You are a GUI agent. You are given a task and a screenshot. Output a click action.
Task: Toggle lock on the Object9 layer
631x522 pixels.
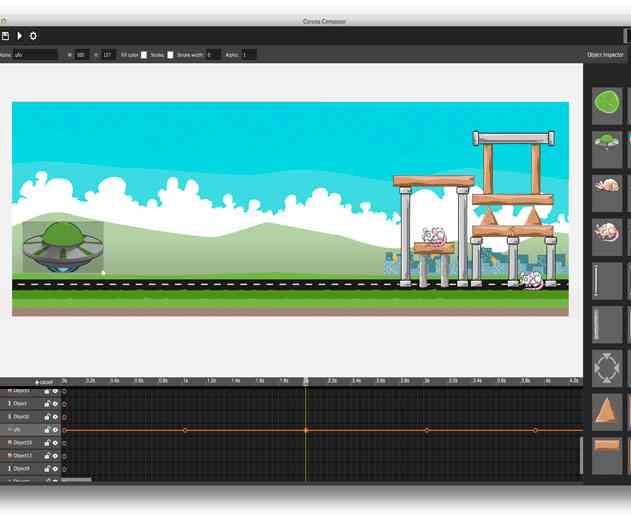47,469
